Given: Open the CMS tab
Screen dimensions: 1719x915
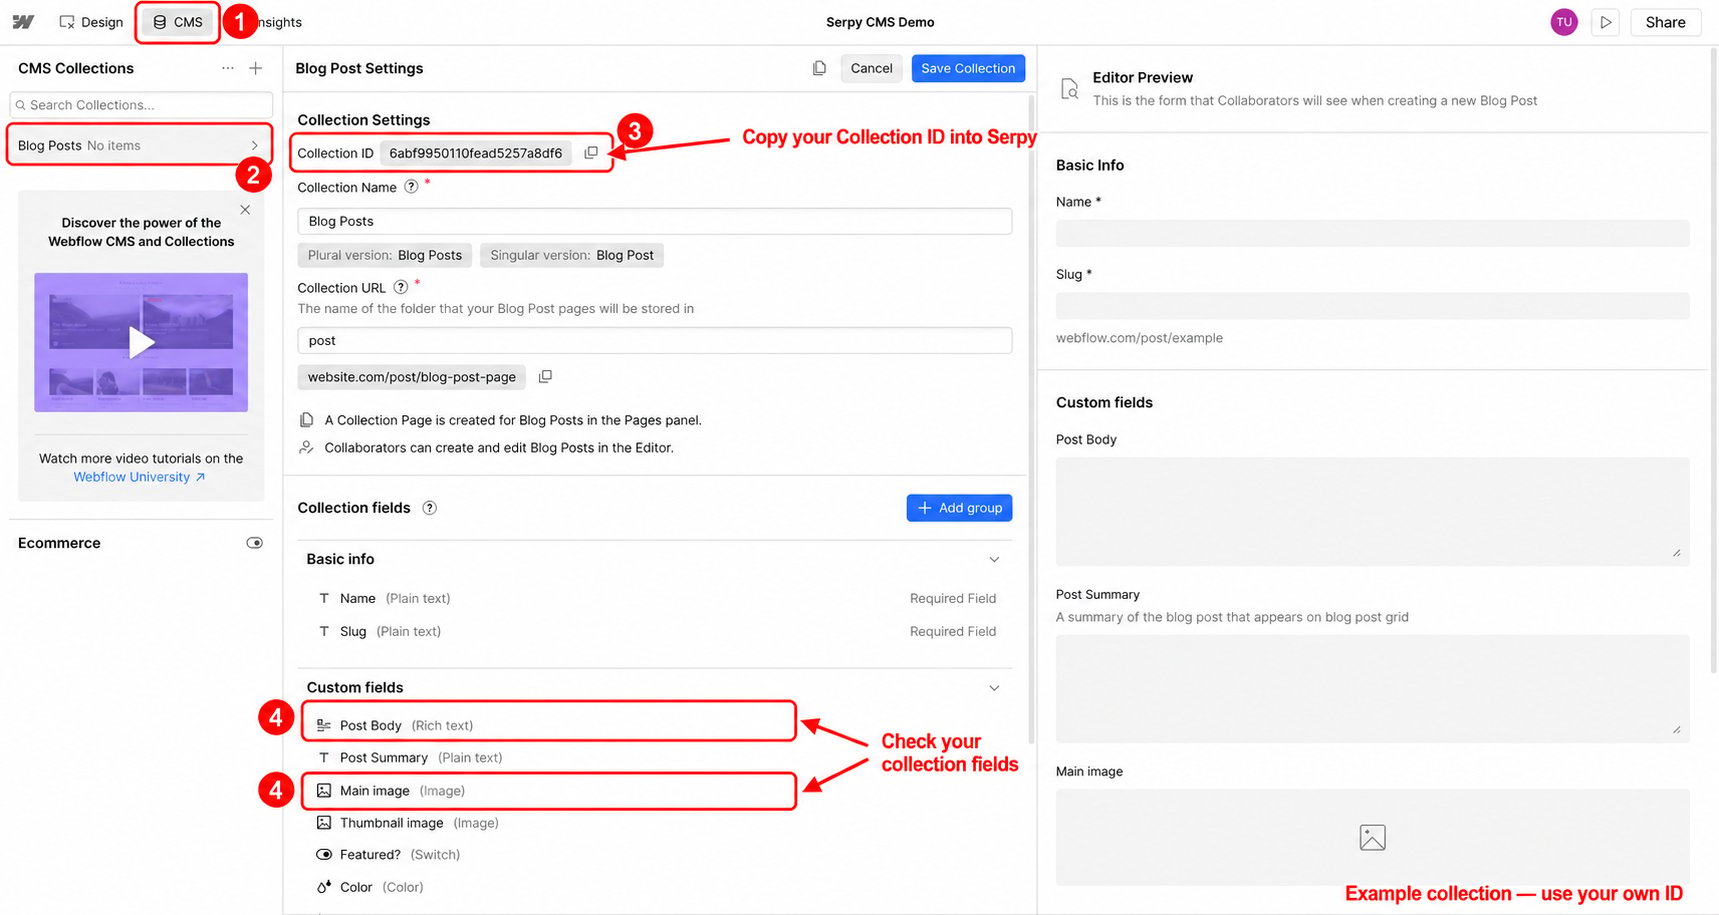Looking at the screenshot, I should 178,22.
